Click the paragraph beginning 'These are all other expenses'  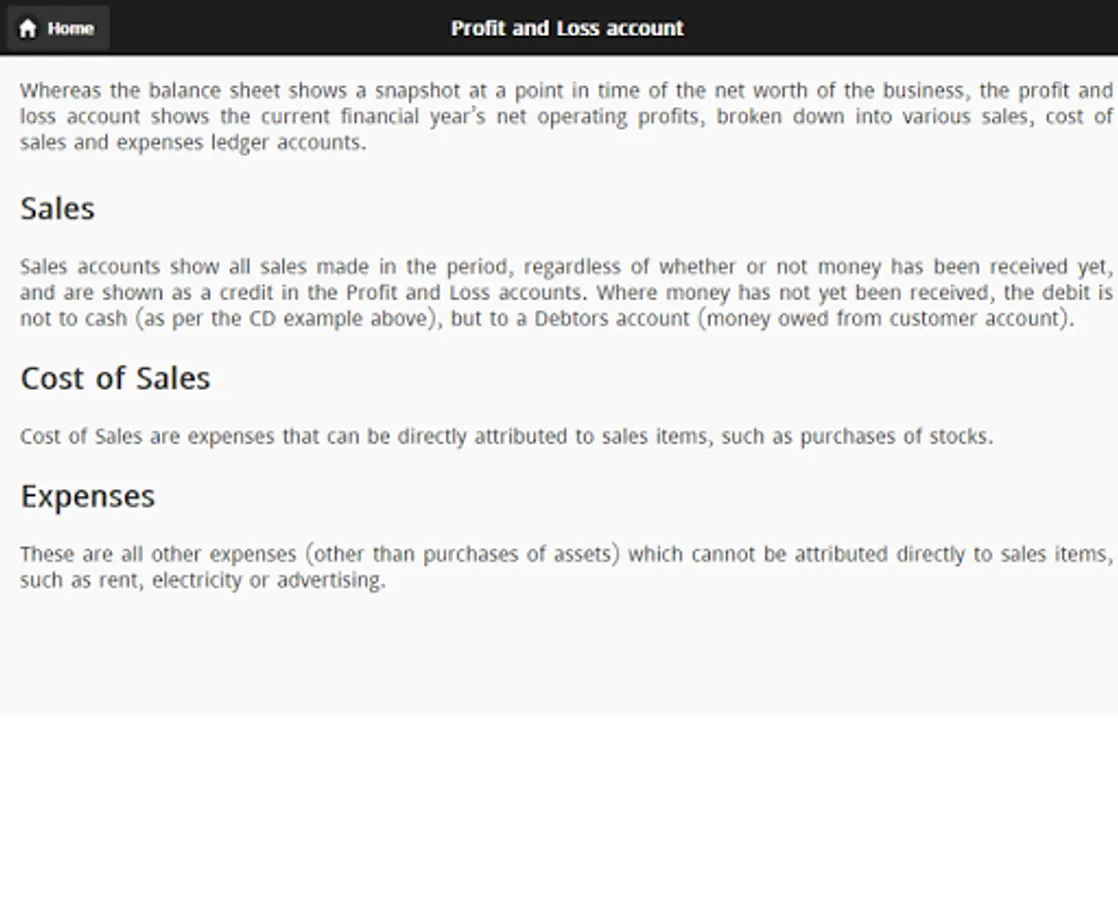pyautogui.click(x=566, y=567)
